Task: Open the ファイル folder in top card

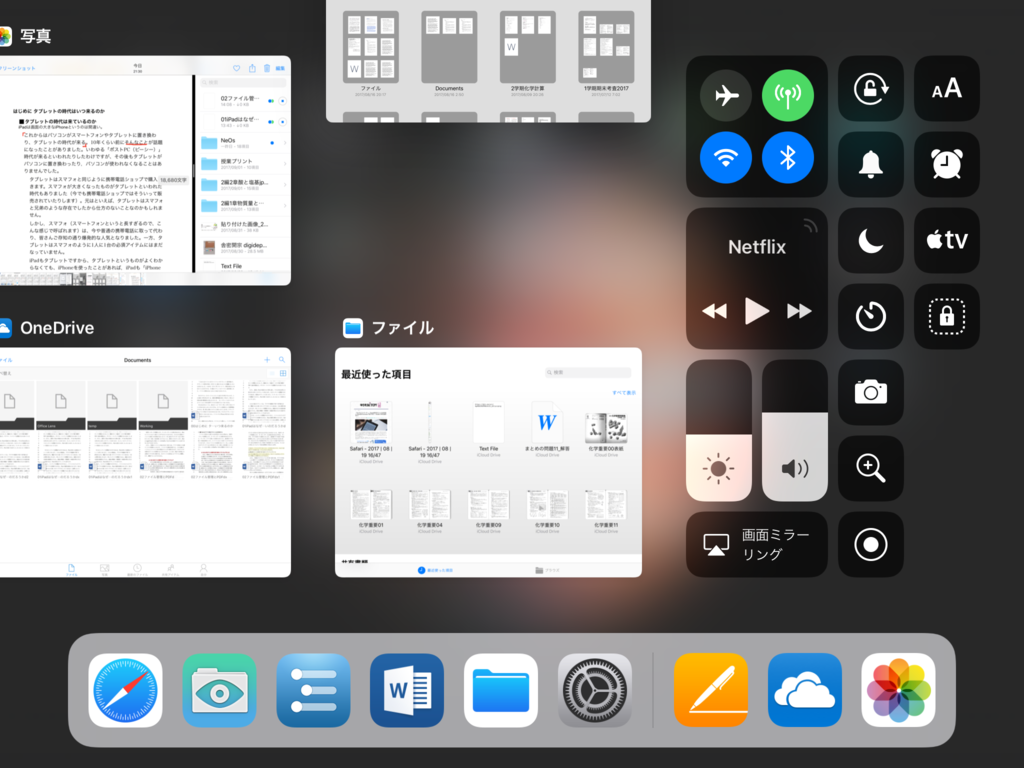Action: [370, 54]
